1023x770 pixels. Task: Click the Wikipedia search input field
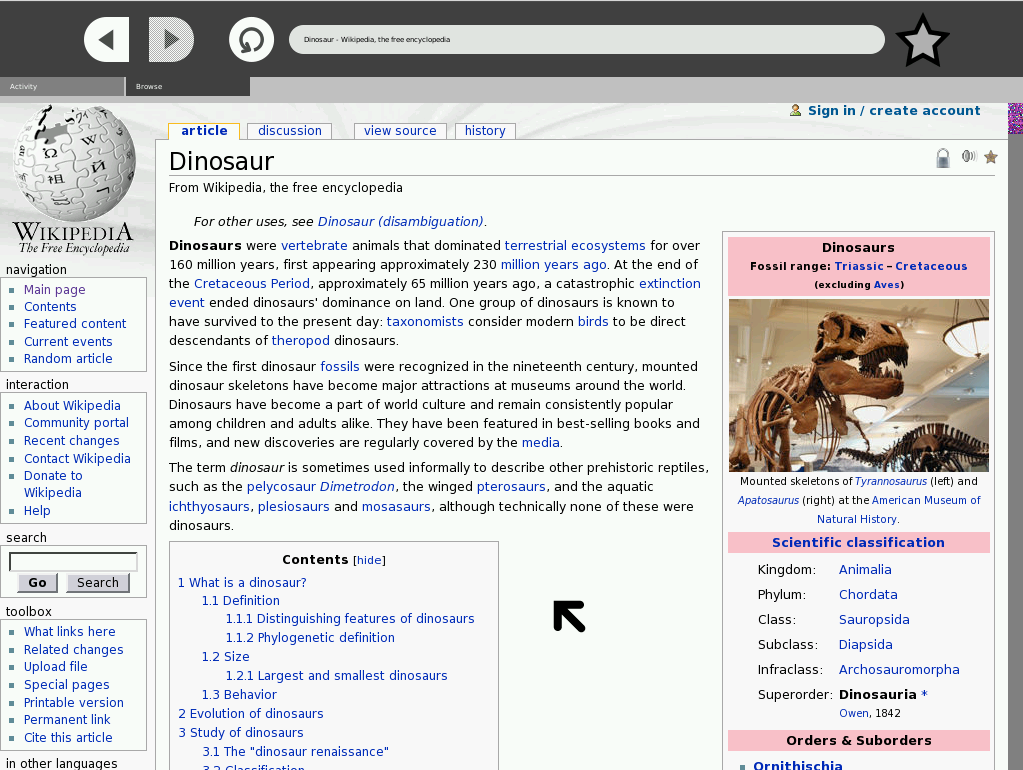point(73,562)
